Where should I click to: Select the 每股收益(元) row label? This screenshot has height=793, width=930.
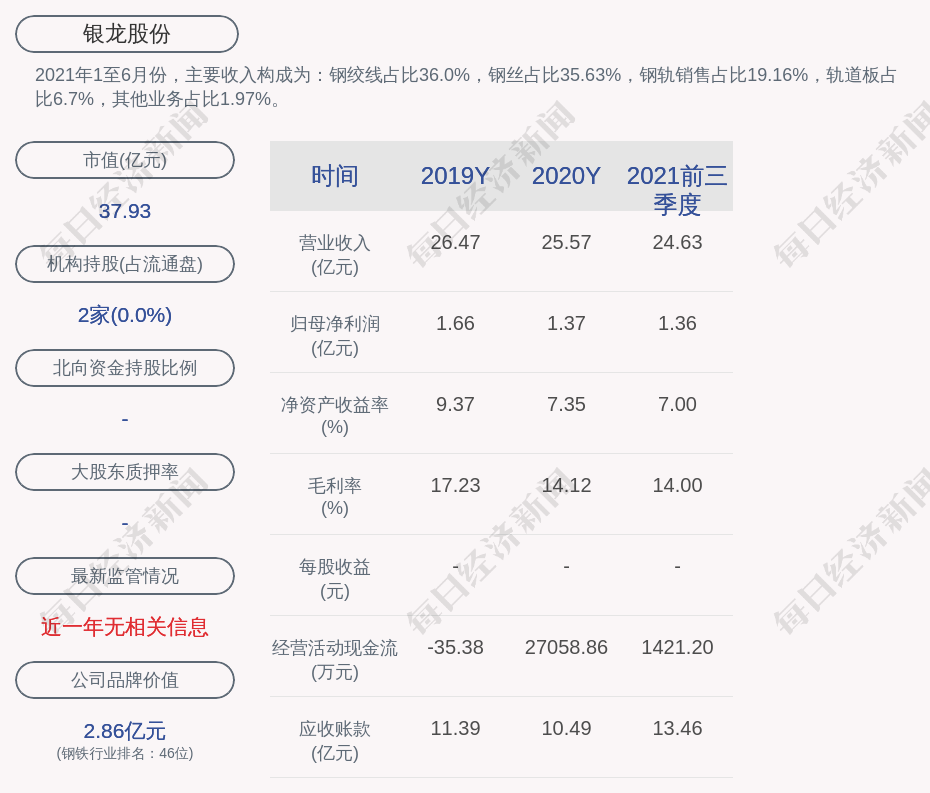click(335, 579)
